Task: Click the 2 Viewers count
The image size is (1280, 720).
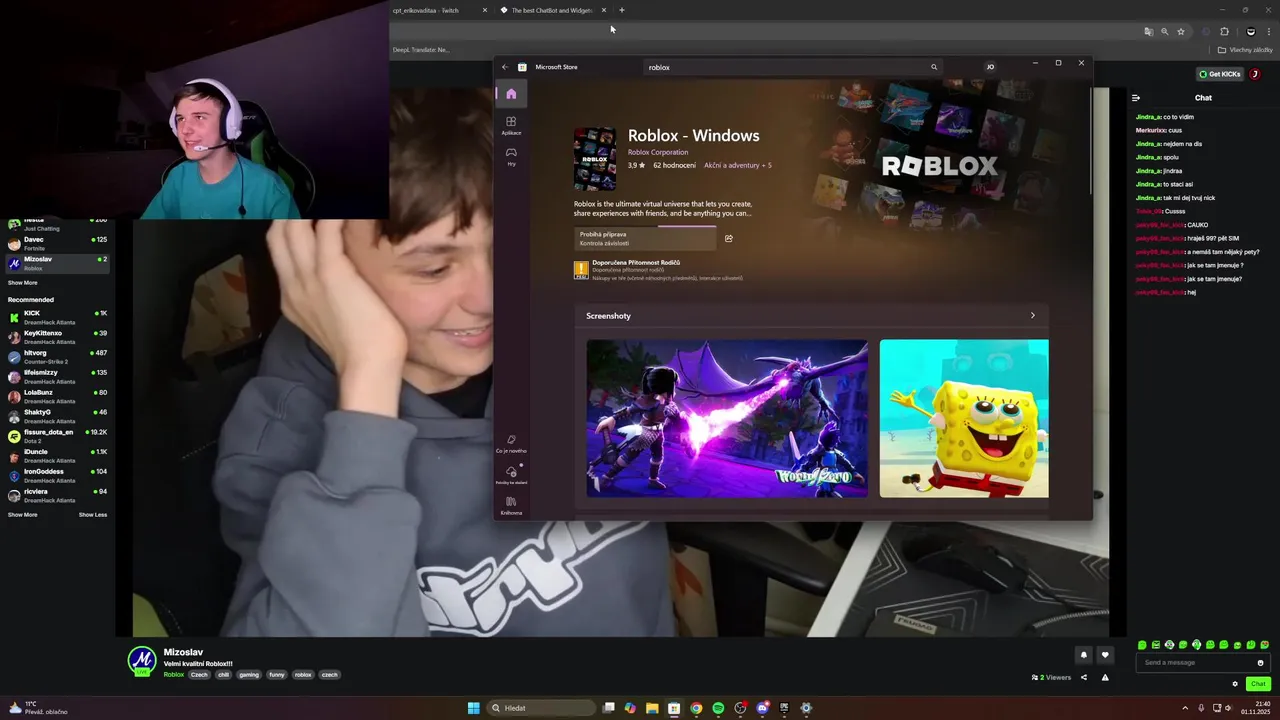Action: (1051, 677)
